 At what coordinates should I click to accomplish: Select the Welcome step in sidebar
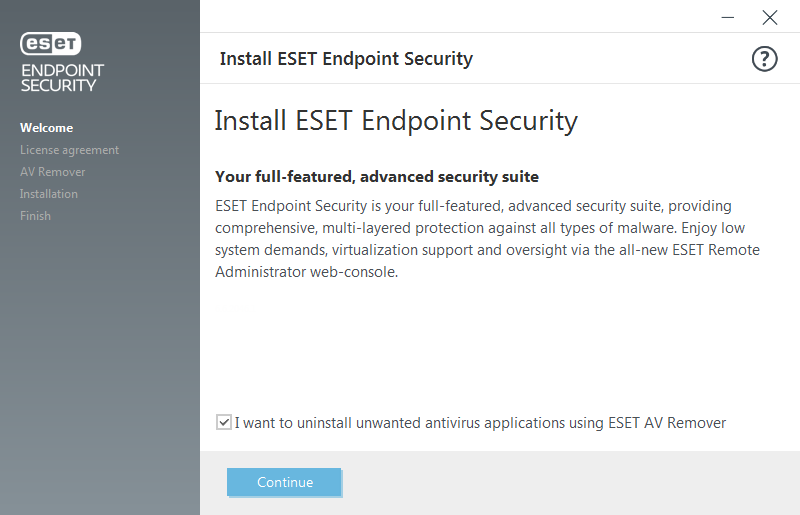pyautogui.click(x=46, y=128)
